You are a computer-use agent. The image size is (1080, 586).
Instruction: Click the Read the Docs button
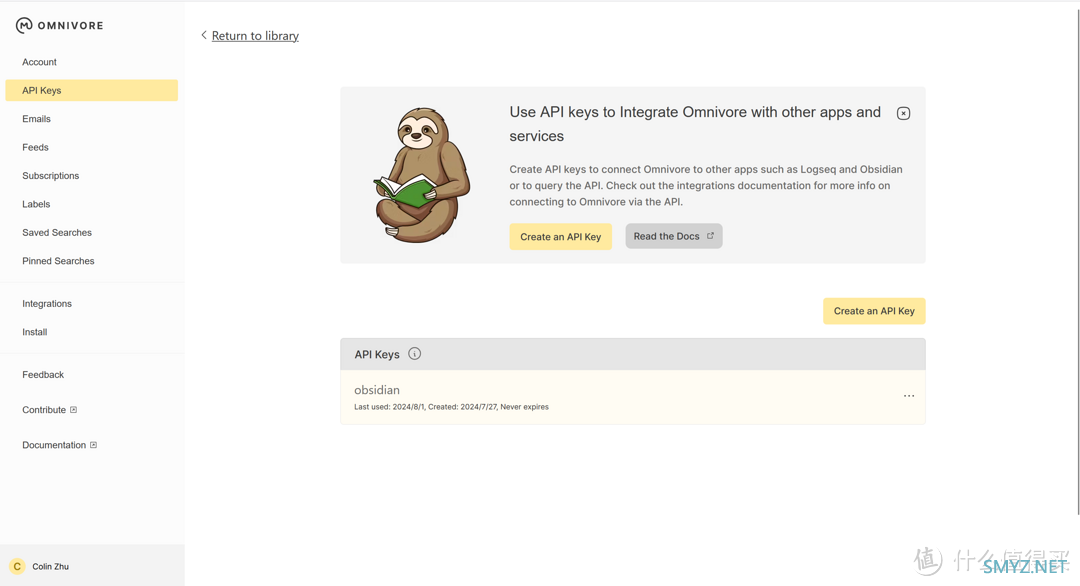pos(674,236)
